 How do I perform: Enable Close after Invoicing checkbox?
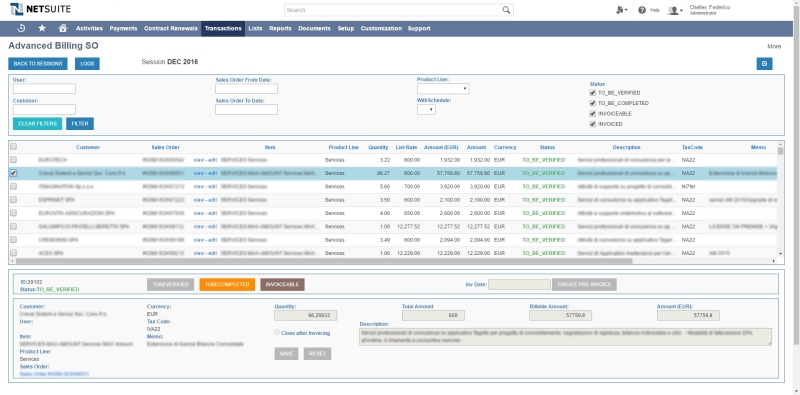click(x=277, y=332)
